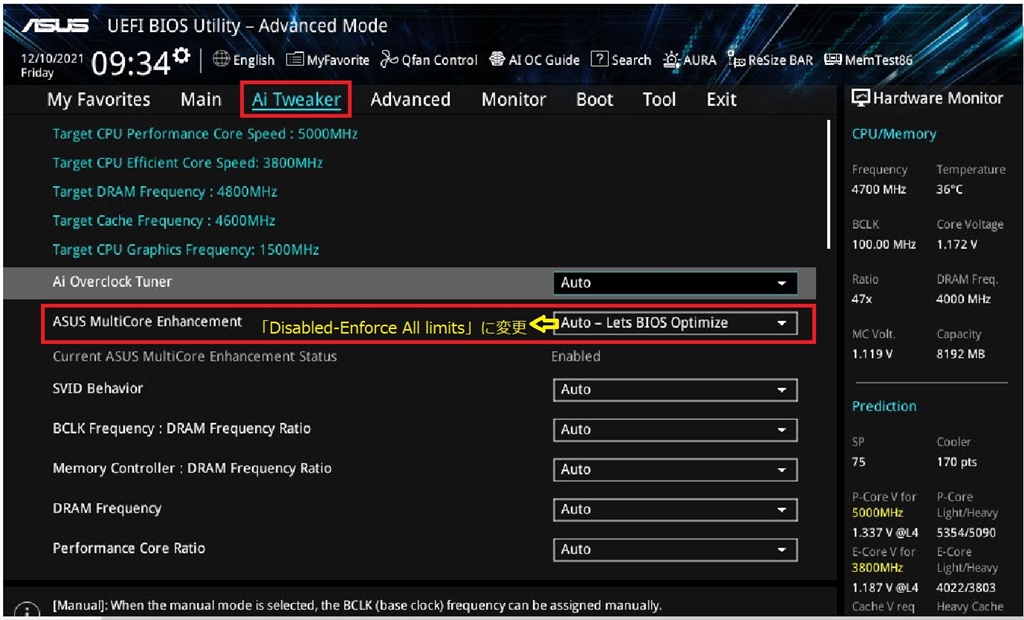
Task: Switch to the Main tab
Action: [x=201, y=99]
